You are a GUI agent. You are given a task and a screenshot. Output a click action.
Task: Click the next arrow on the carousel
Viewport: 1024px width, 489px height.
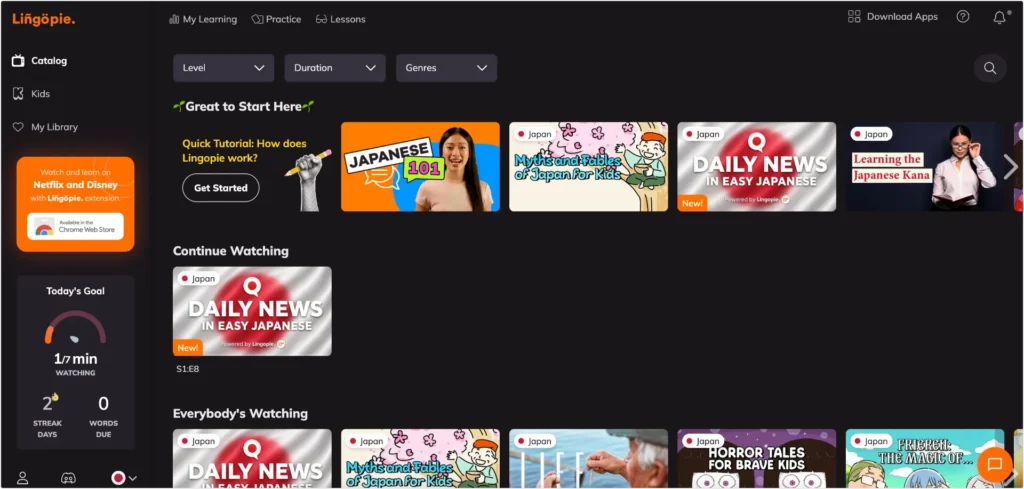click(1010, 166)
